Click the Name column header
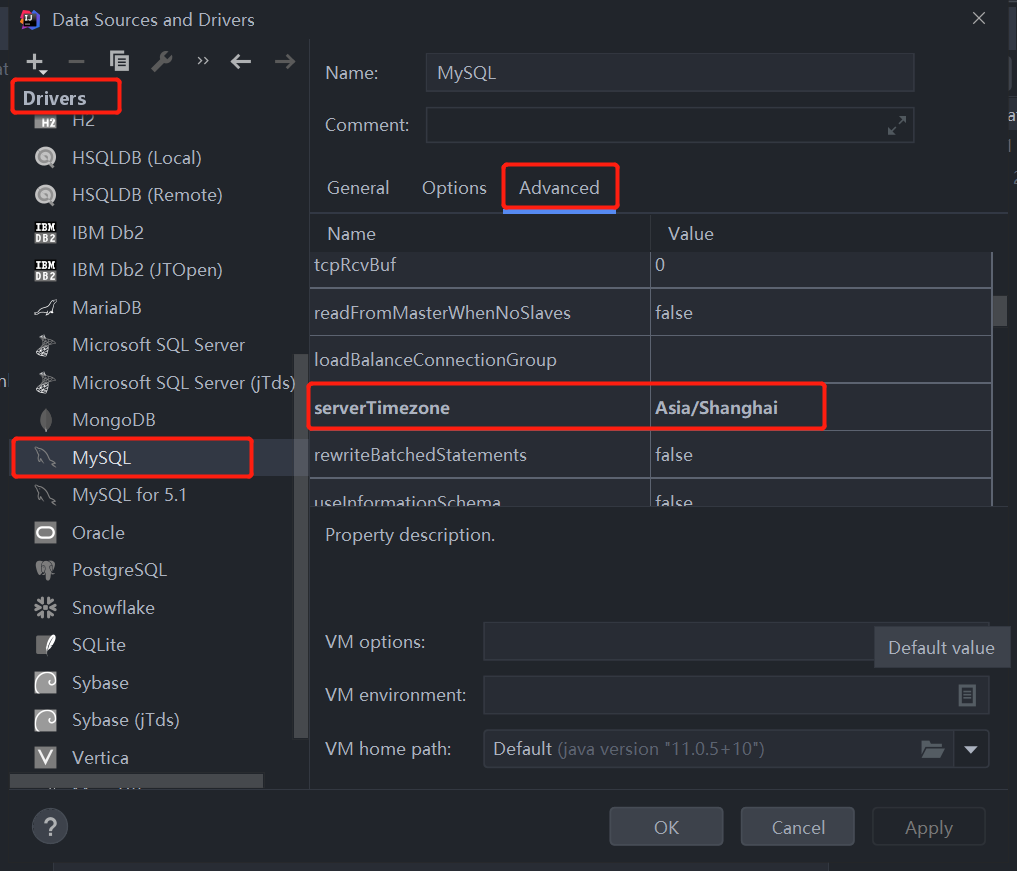Image resolution: width=1017 pixels, height=871 pixels. (352, 234)
